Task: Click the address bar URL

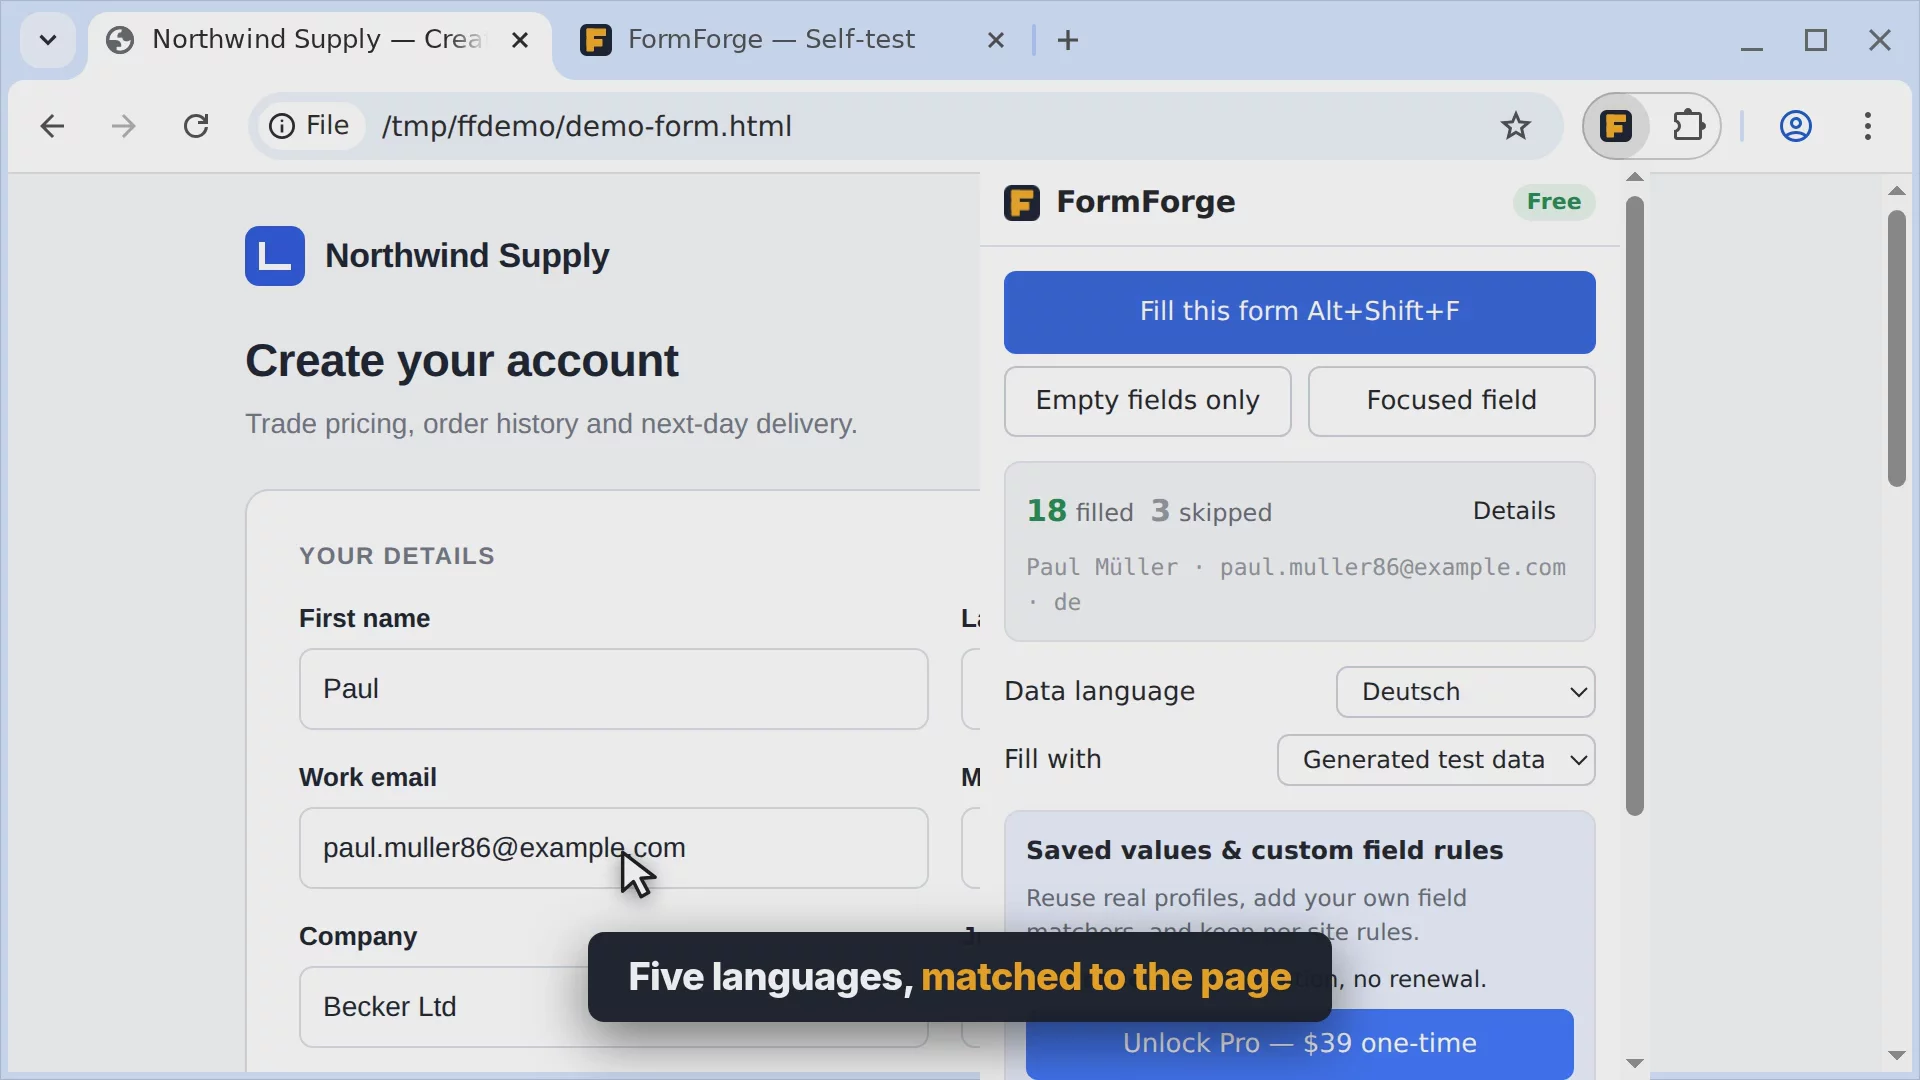Action: click(x=586, y=126)
